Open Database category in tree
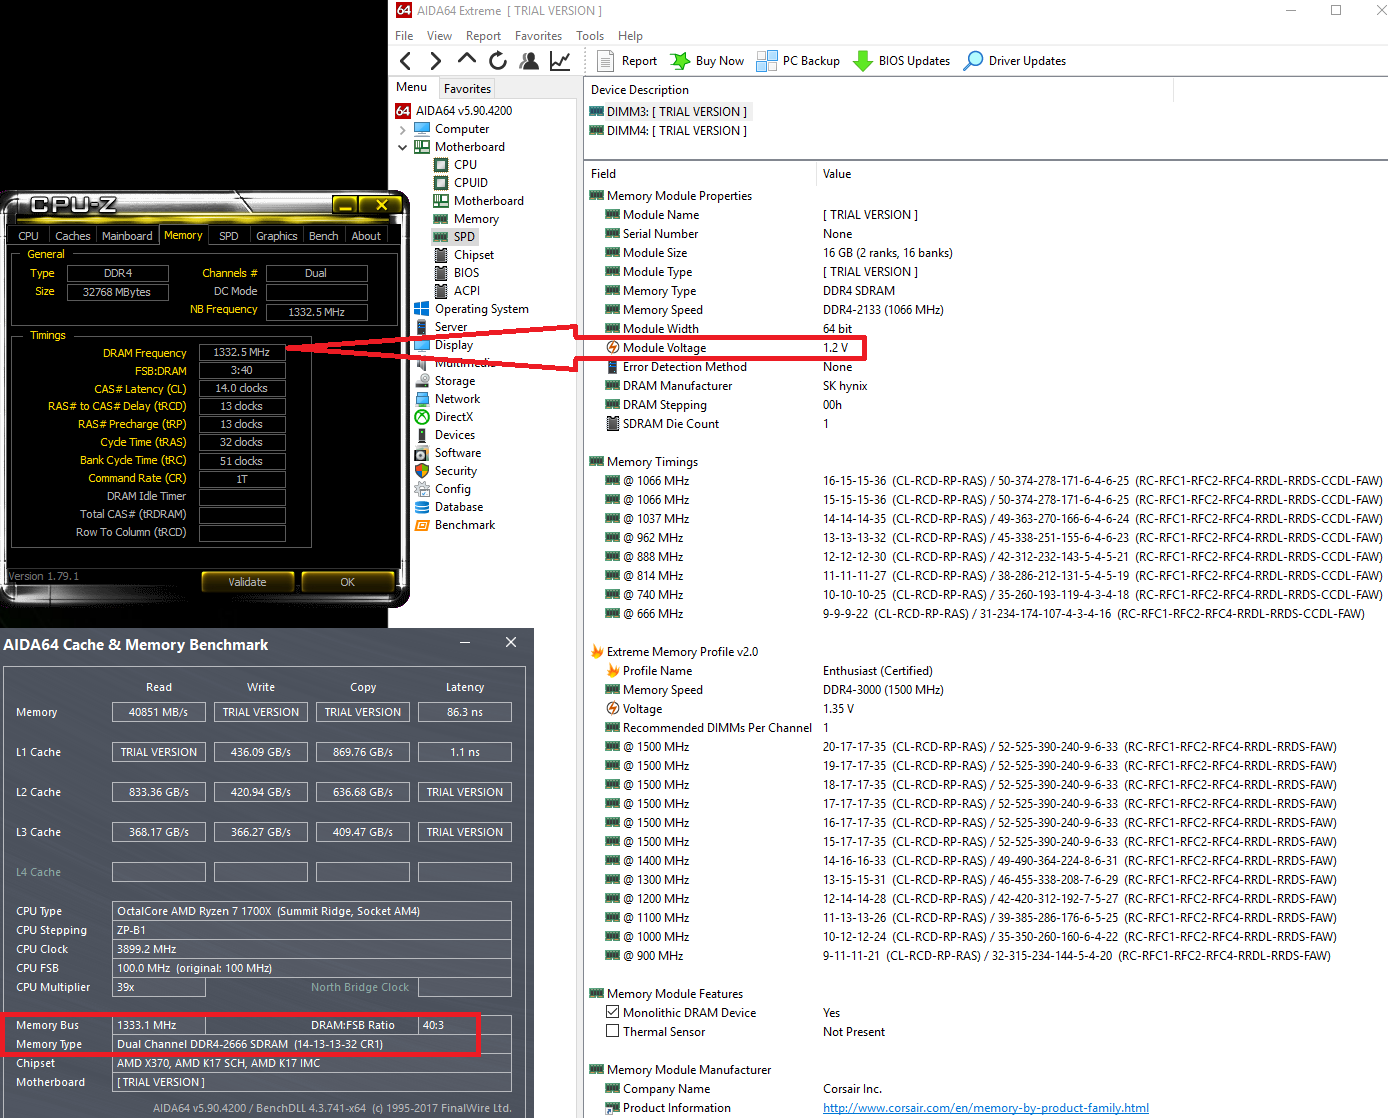 point(449,507)
